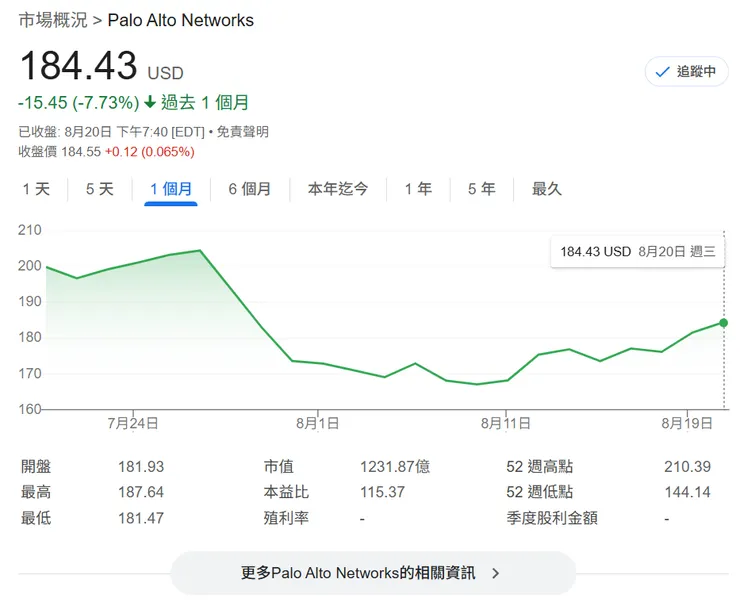Viewport: 740px width, 606px height.
Task: Click the 210 y-axis label
Action: pyautogui.click(x=30, y=230)
